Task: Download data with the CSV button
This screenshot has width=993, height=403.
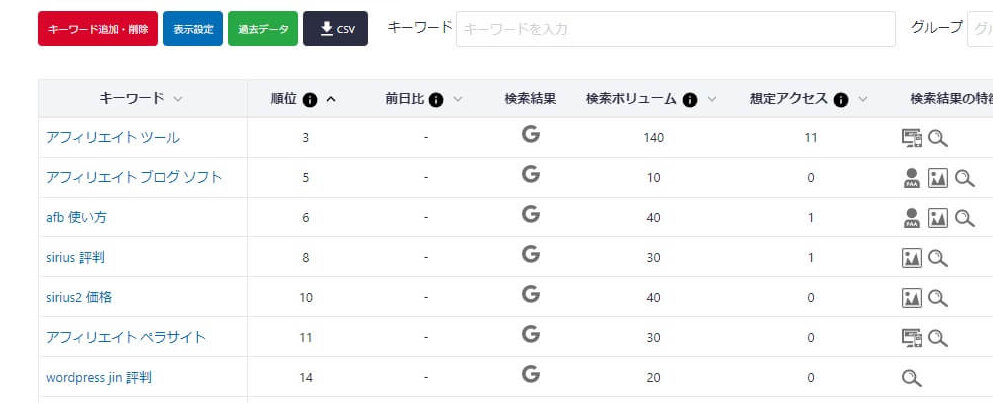Action: pyautogui.click(x=336, y=29)
